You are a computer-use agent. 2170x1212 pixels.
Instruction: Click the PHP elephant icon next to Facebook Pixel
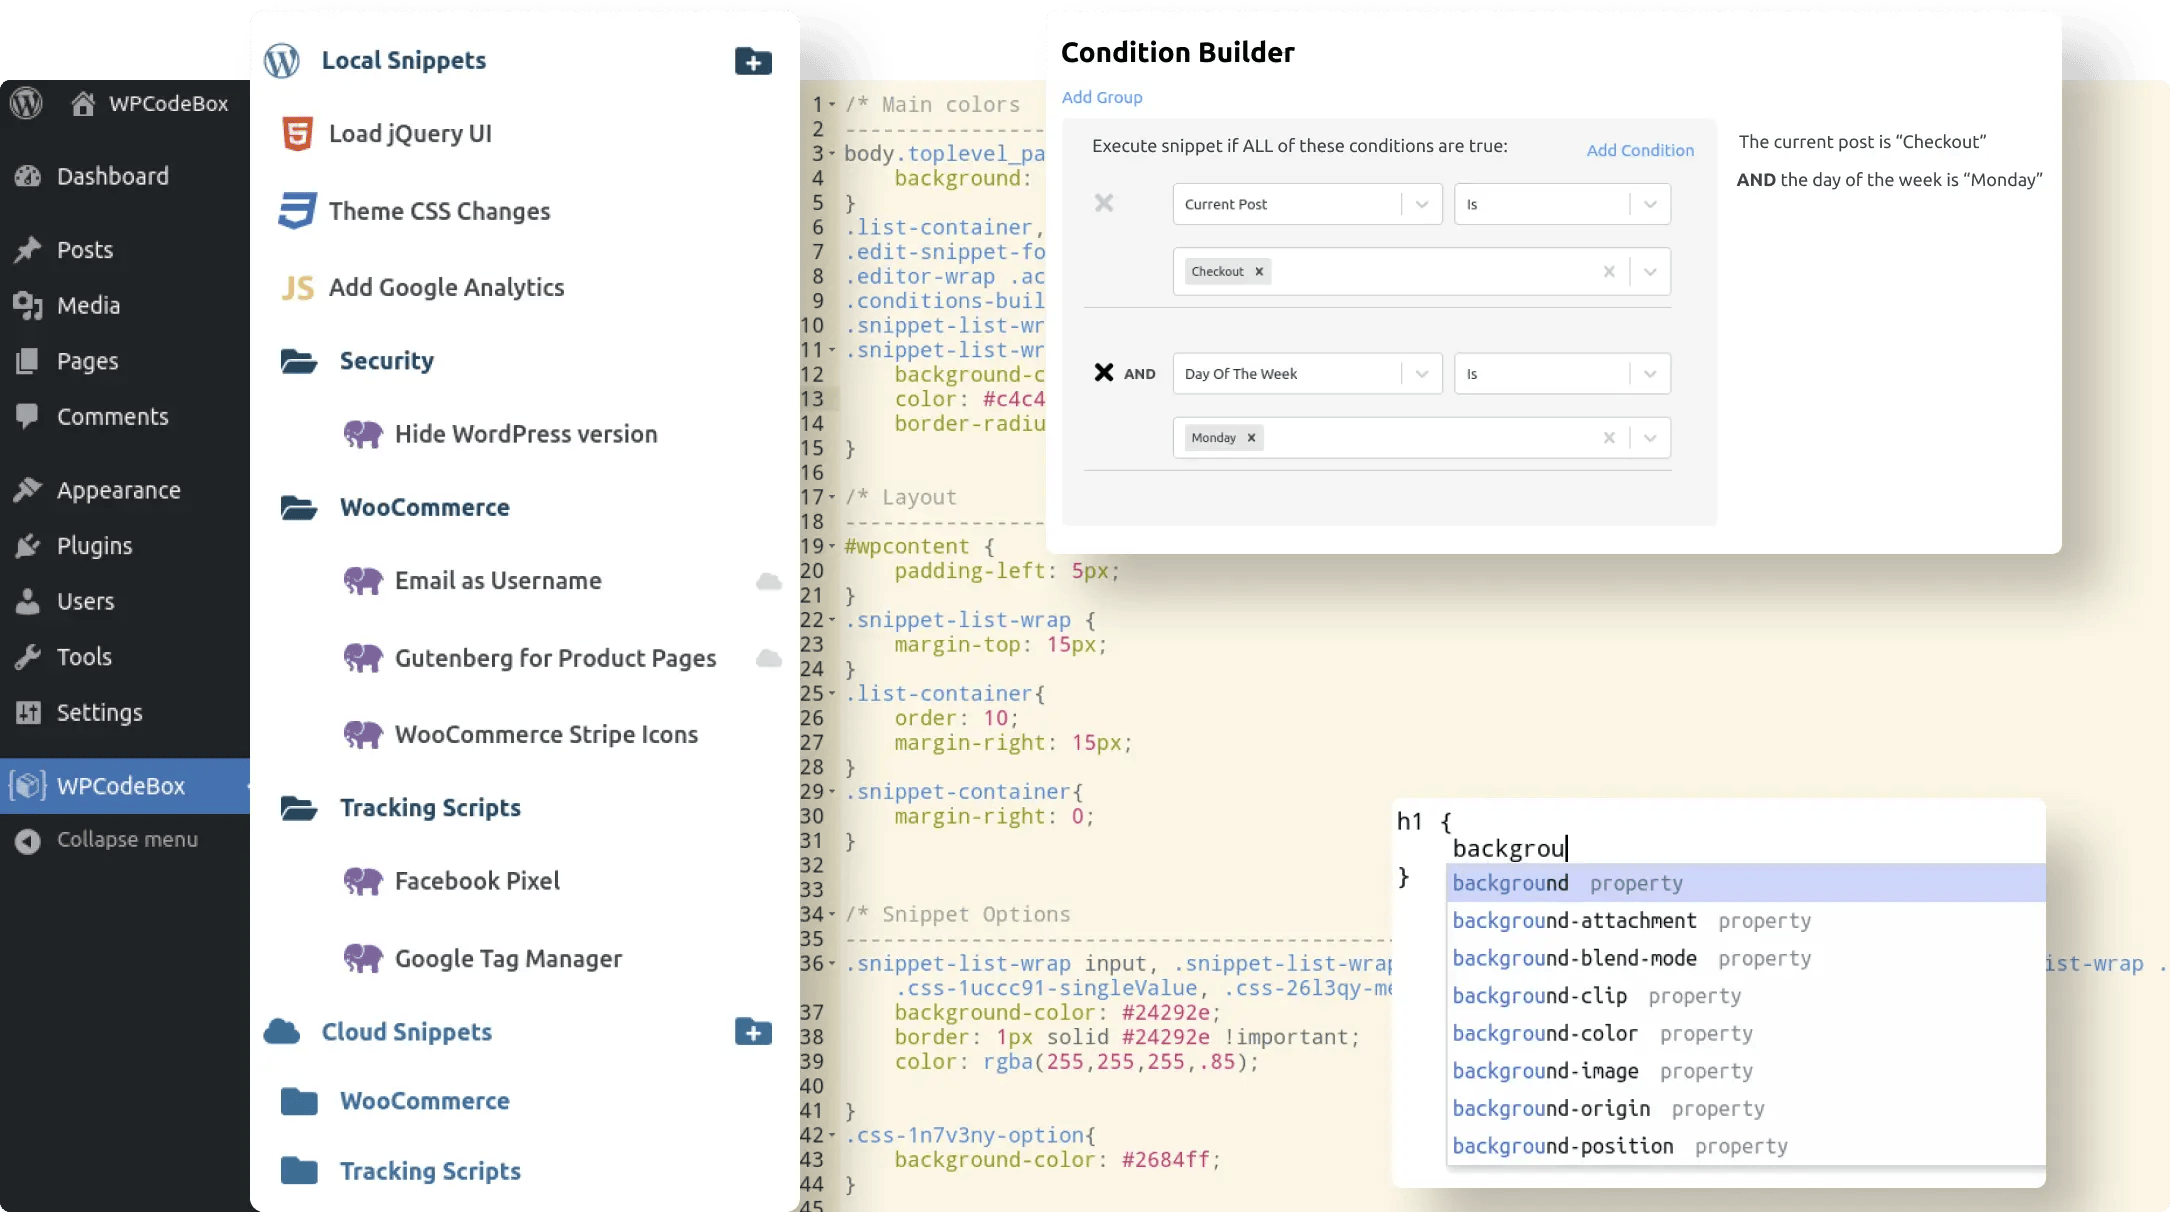(x=364, y=881)
